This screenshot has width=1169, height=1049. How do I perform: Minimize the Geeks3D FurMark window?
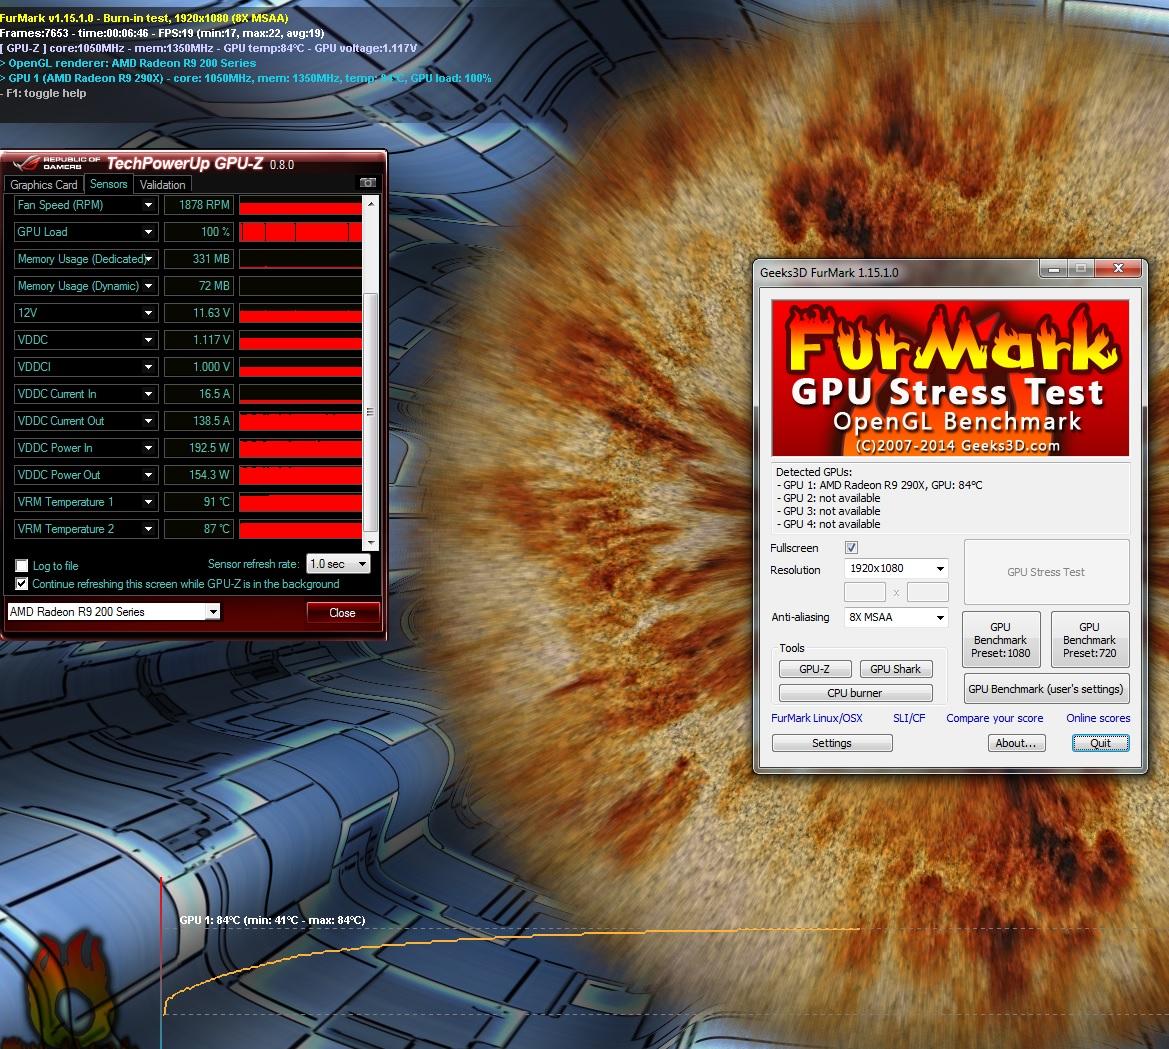(1053, 268)
